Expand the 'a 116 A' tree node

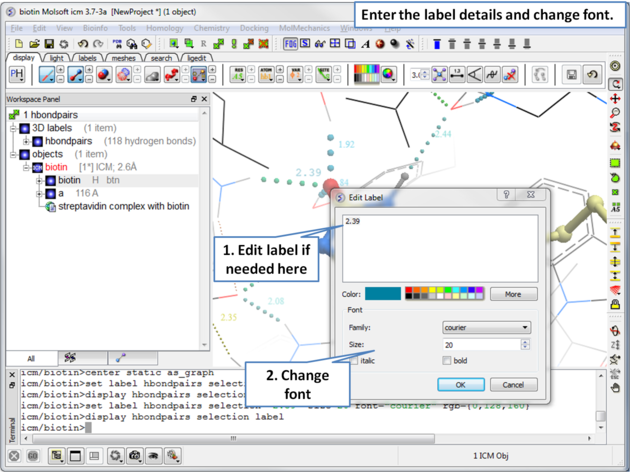pos(39,193)
